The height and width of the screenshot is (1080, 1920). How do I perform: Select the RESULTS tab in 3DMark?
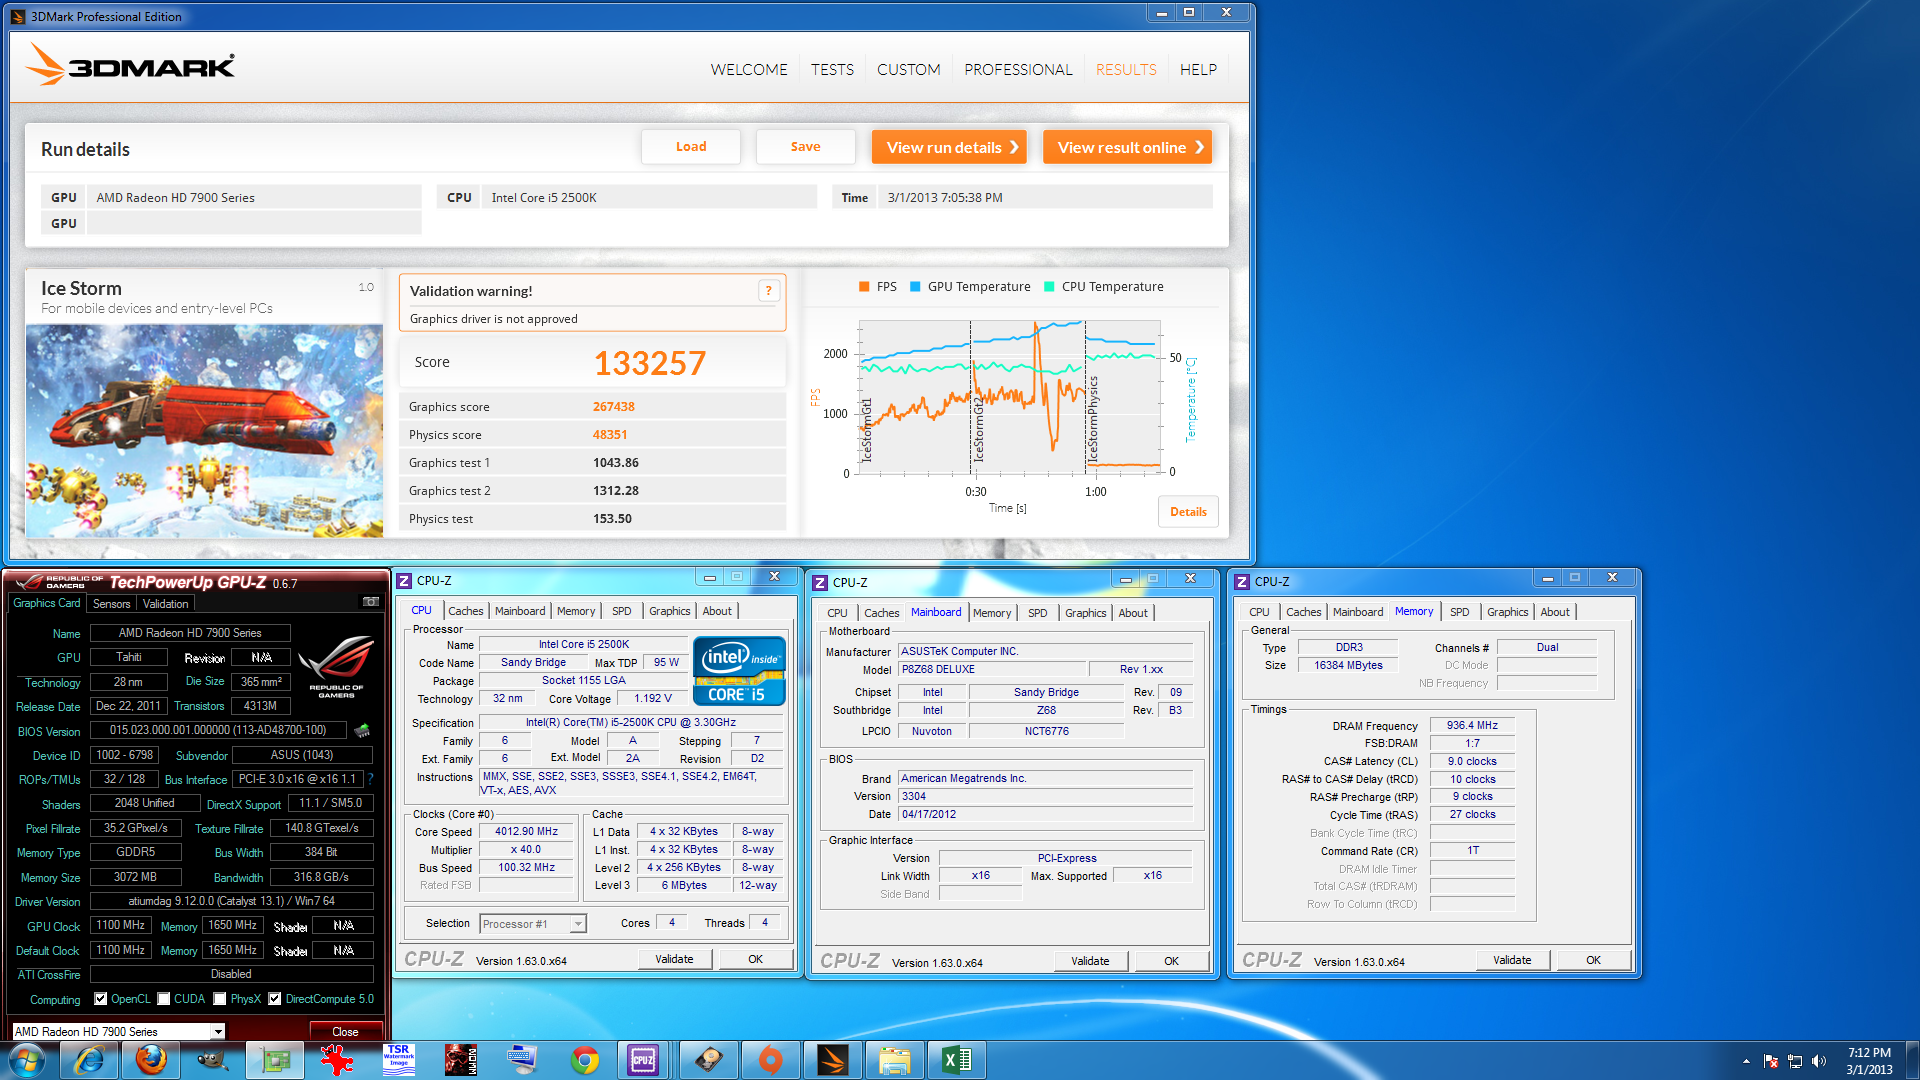(1126, 69)
